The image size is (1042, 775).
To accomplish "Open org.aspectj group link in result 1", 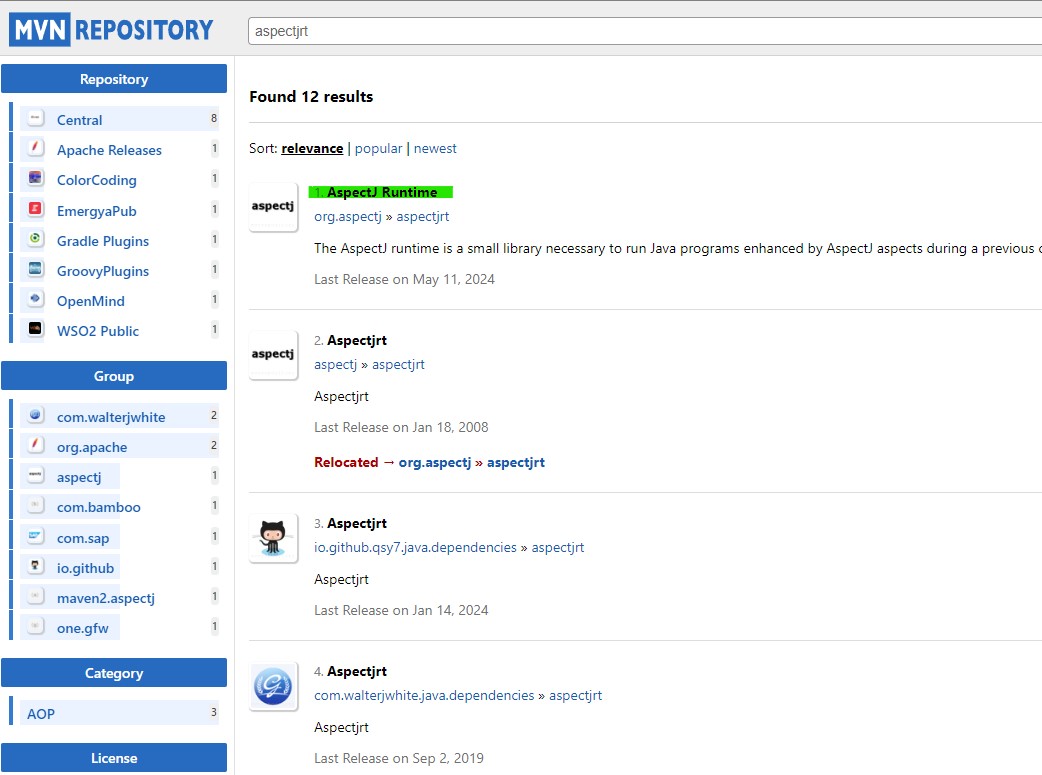I will (348, 217).
